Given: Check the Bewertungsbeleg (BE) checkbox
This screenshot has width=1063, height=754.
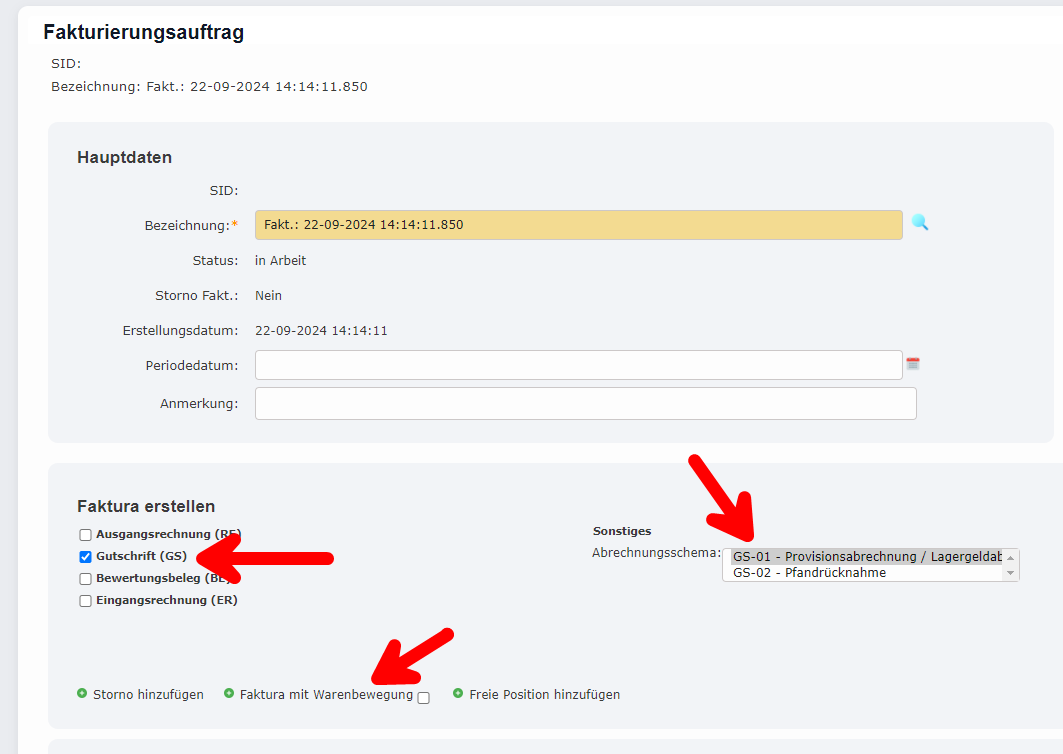Looking at the screenshot, I should tap(85, 578).
